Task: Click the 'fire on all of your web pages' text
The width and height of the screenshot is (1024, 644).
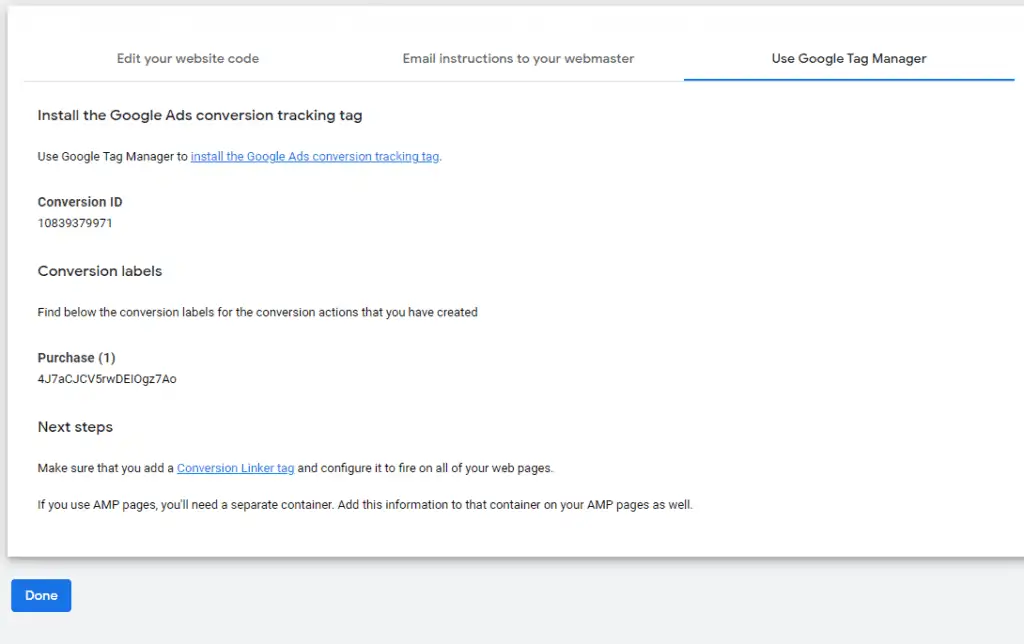Action: point(495,468)
